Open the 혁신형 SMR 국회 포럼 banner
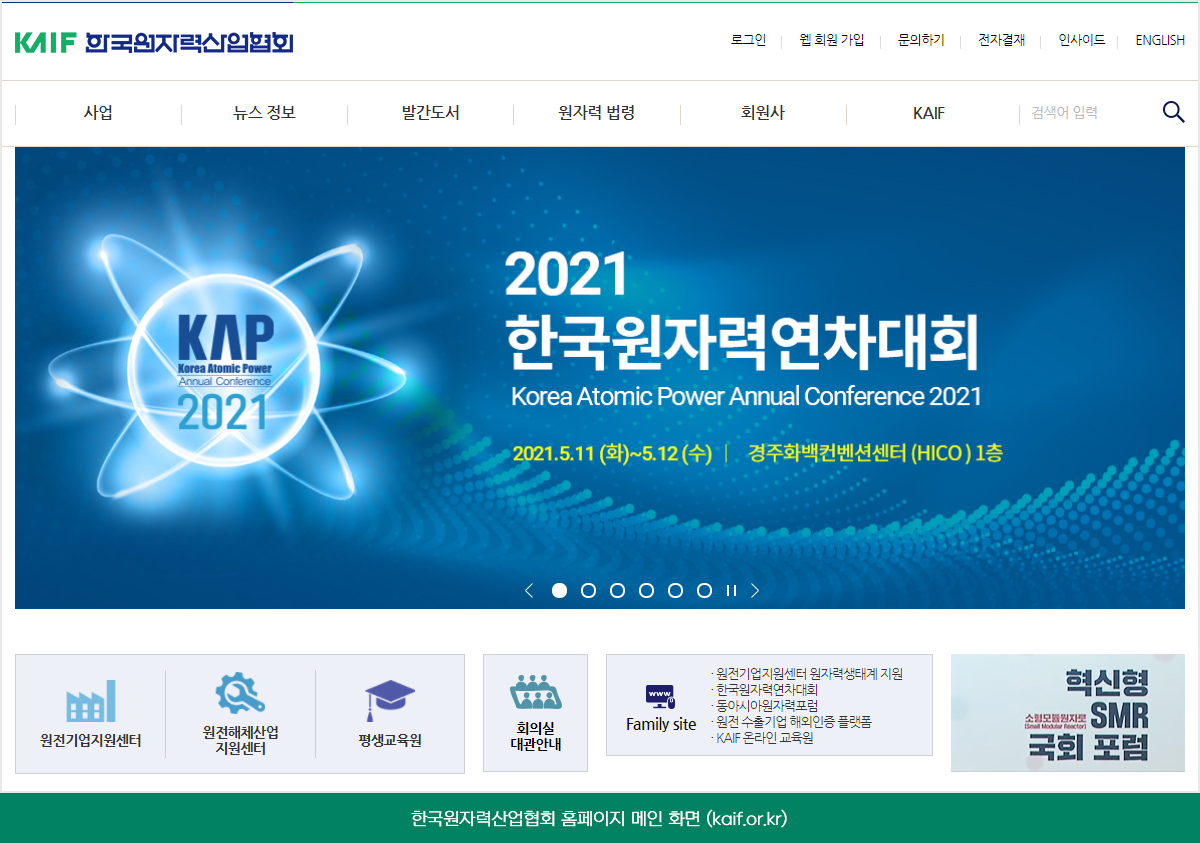This screenshot has height=843, width=1200. (x=1068, y=713)
